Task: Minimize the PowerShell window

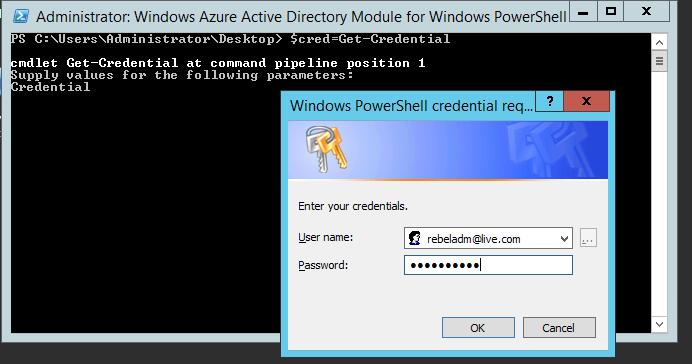Action: pyautogui.click(x=583, y=12)
